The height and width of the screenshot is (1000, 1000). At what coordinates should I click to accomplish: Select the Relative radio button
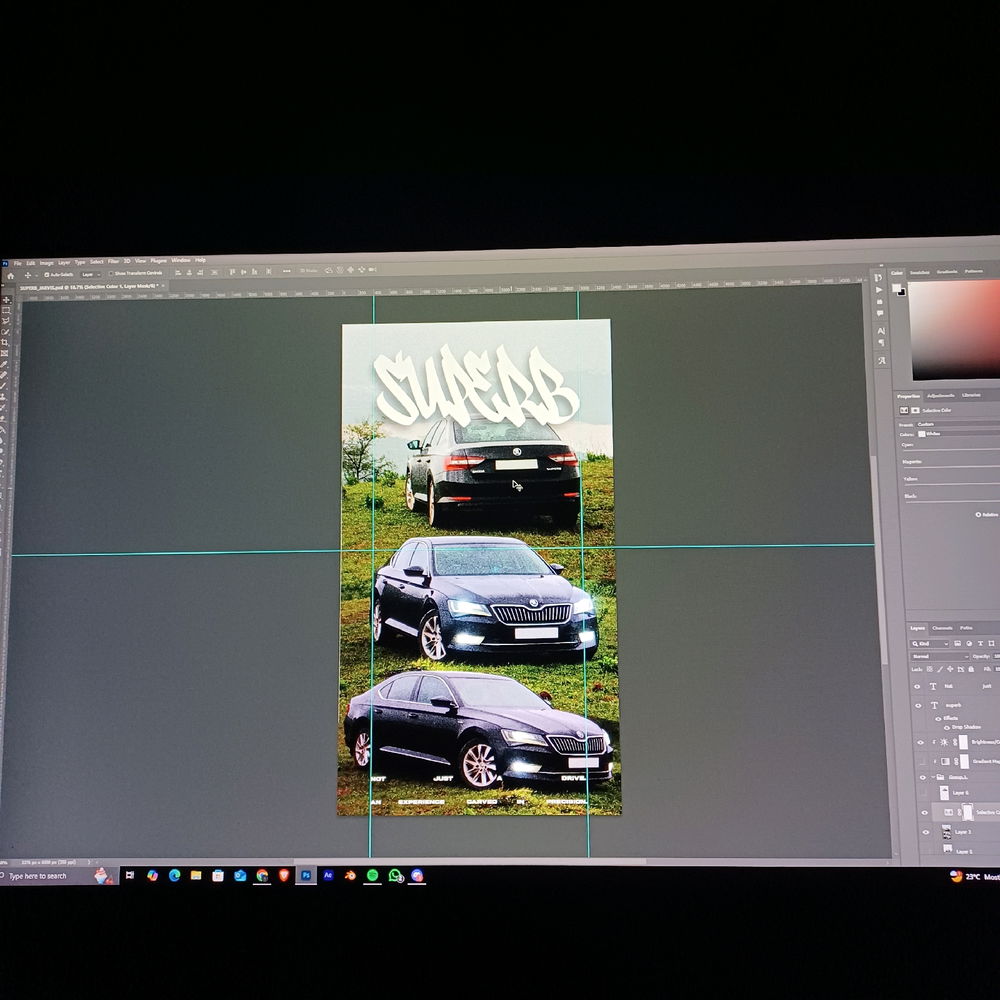[x=978, y=514]
